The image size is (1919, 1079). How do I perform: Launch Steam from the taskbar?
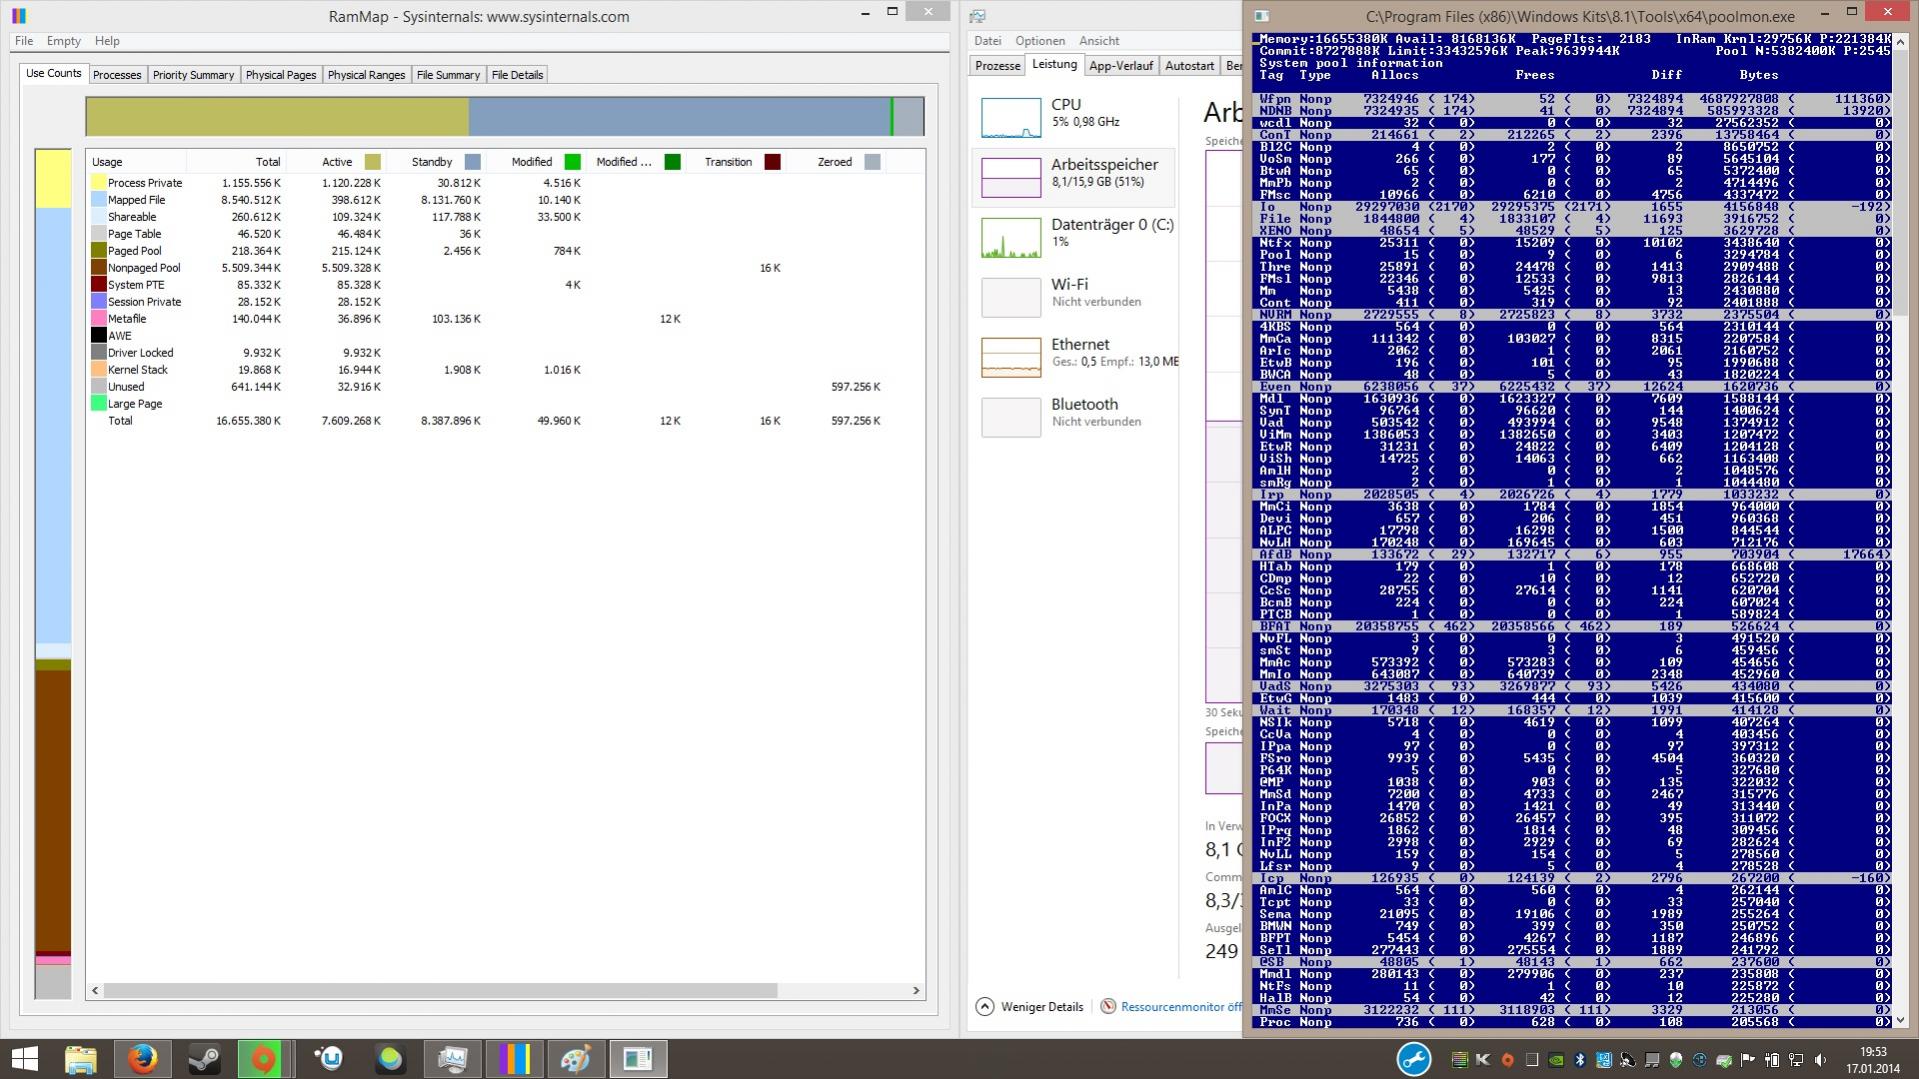(x=205, y=1059)
